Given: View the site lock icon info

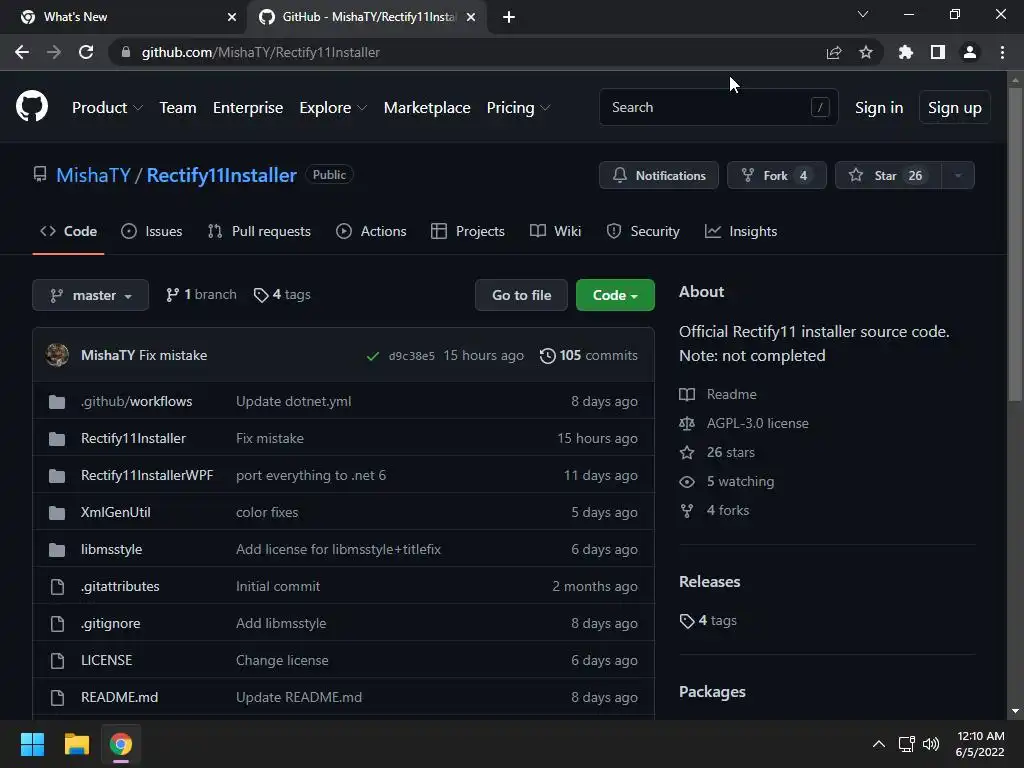Looking at the screenshot, I should (x=126, y=52).
